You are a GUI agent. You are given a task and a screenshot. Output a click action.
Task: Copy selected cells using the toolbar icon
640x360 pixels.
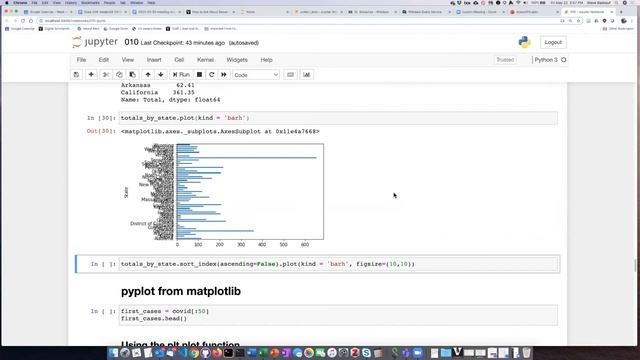tap(119, 75)
